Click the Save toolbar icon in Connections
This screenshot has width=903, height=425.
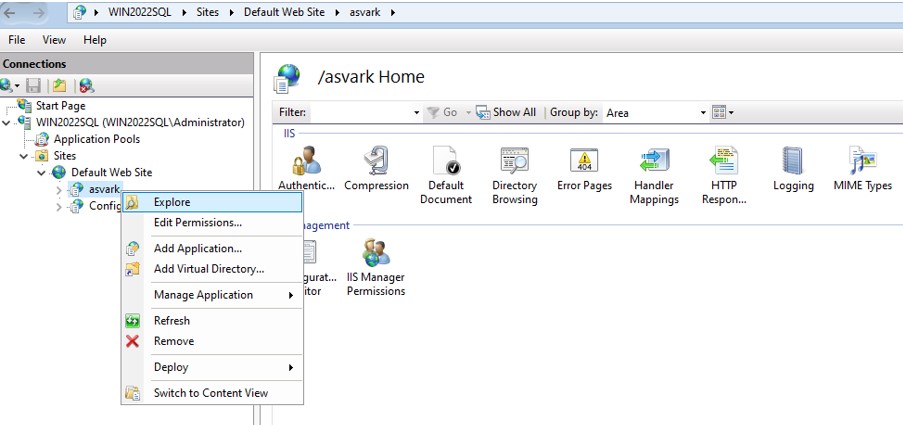(34, 86)
